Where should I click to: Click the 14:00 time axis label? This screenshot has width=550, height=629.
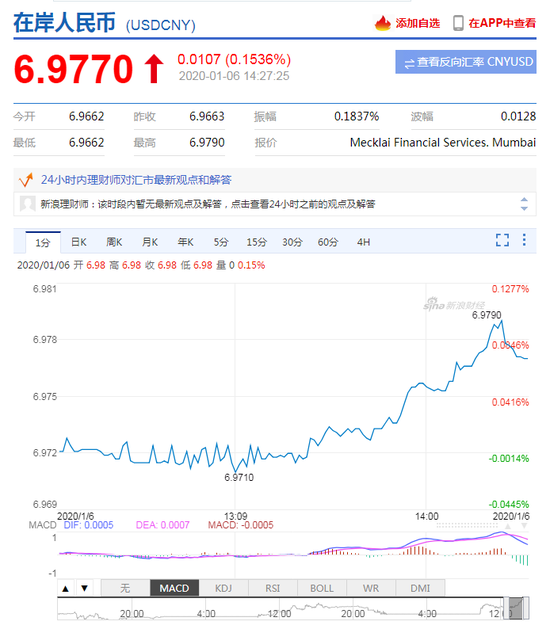(x=426, y=516)
